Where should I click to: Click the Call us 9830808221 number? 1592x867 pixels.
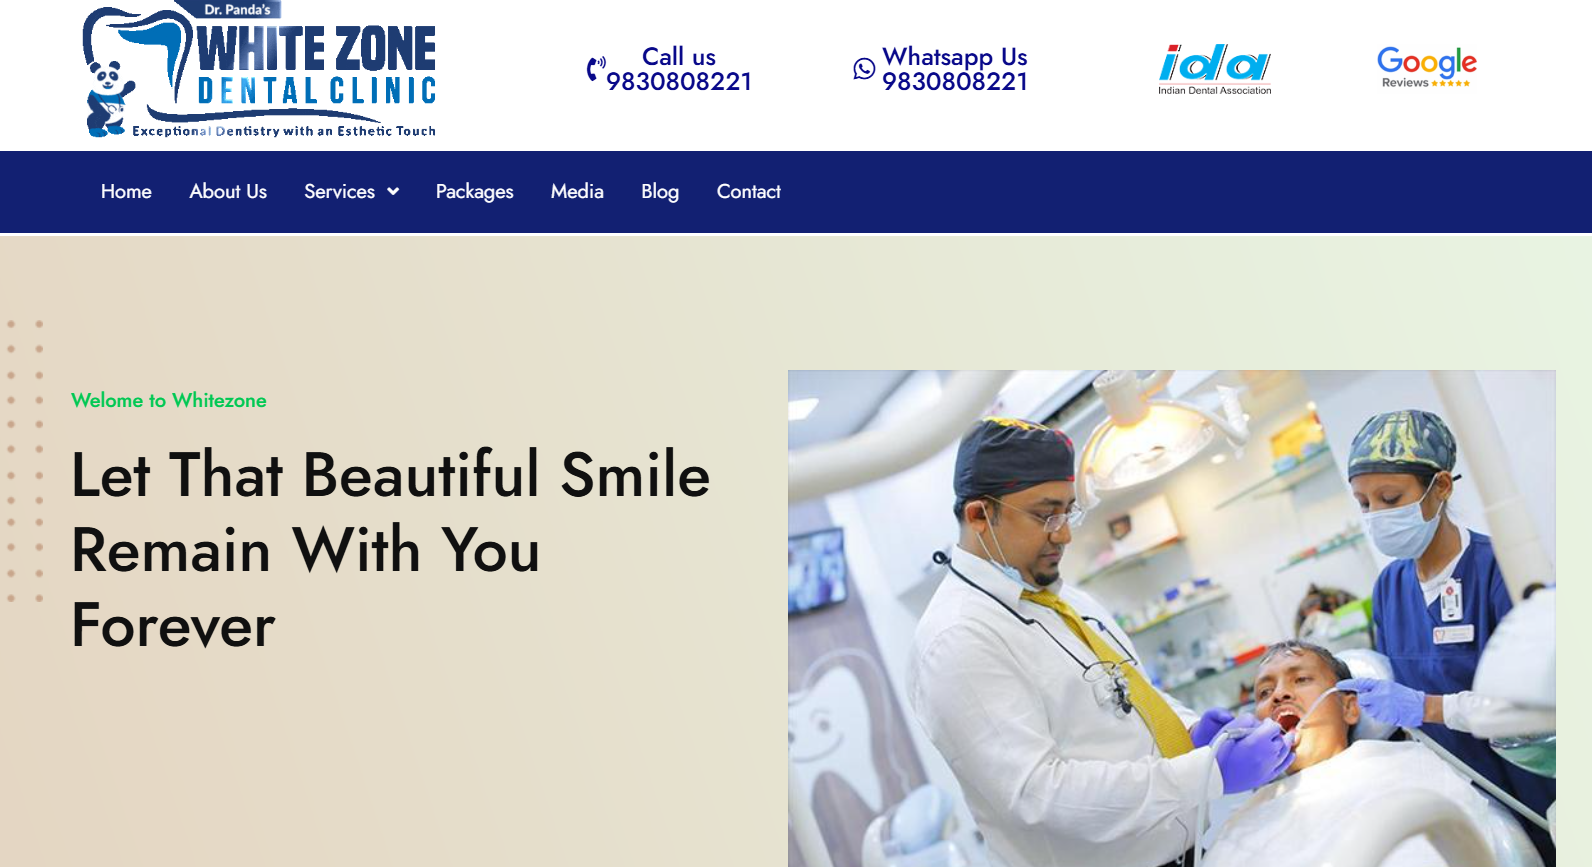pyautogui.click(x=679, y=69)
